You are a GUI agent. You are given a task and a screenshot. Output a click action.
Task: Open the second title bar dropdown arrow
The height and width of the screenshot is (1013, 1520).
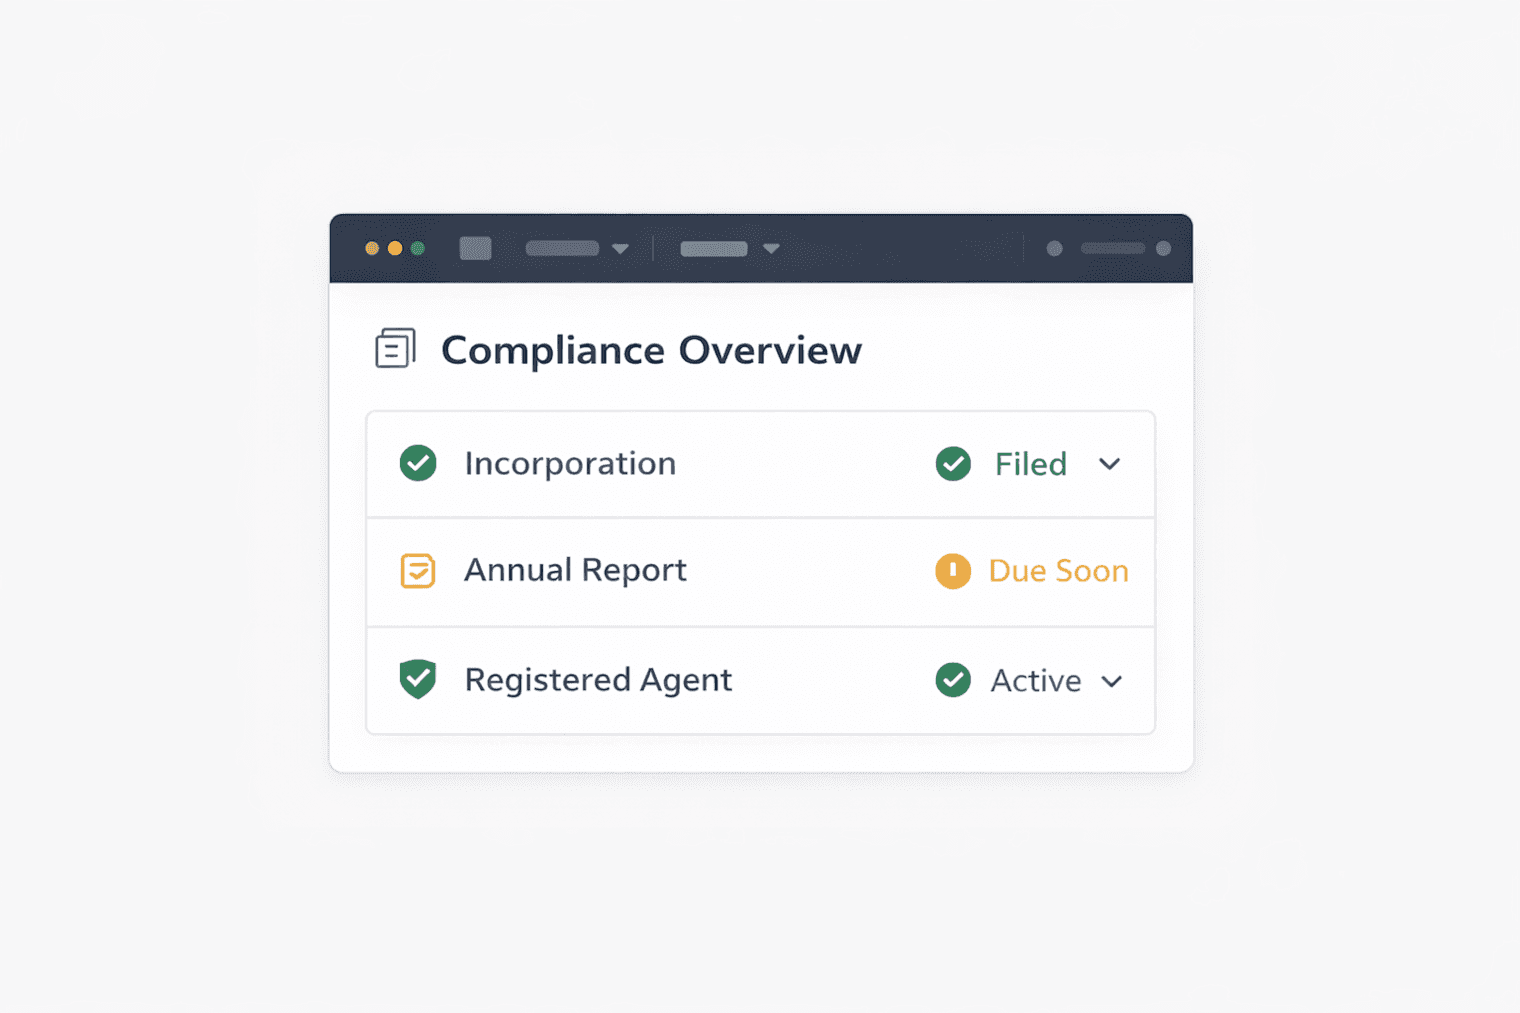point(771,249)
